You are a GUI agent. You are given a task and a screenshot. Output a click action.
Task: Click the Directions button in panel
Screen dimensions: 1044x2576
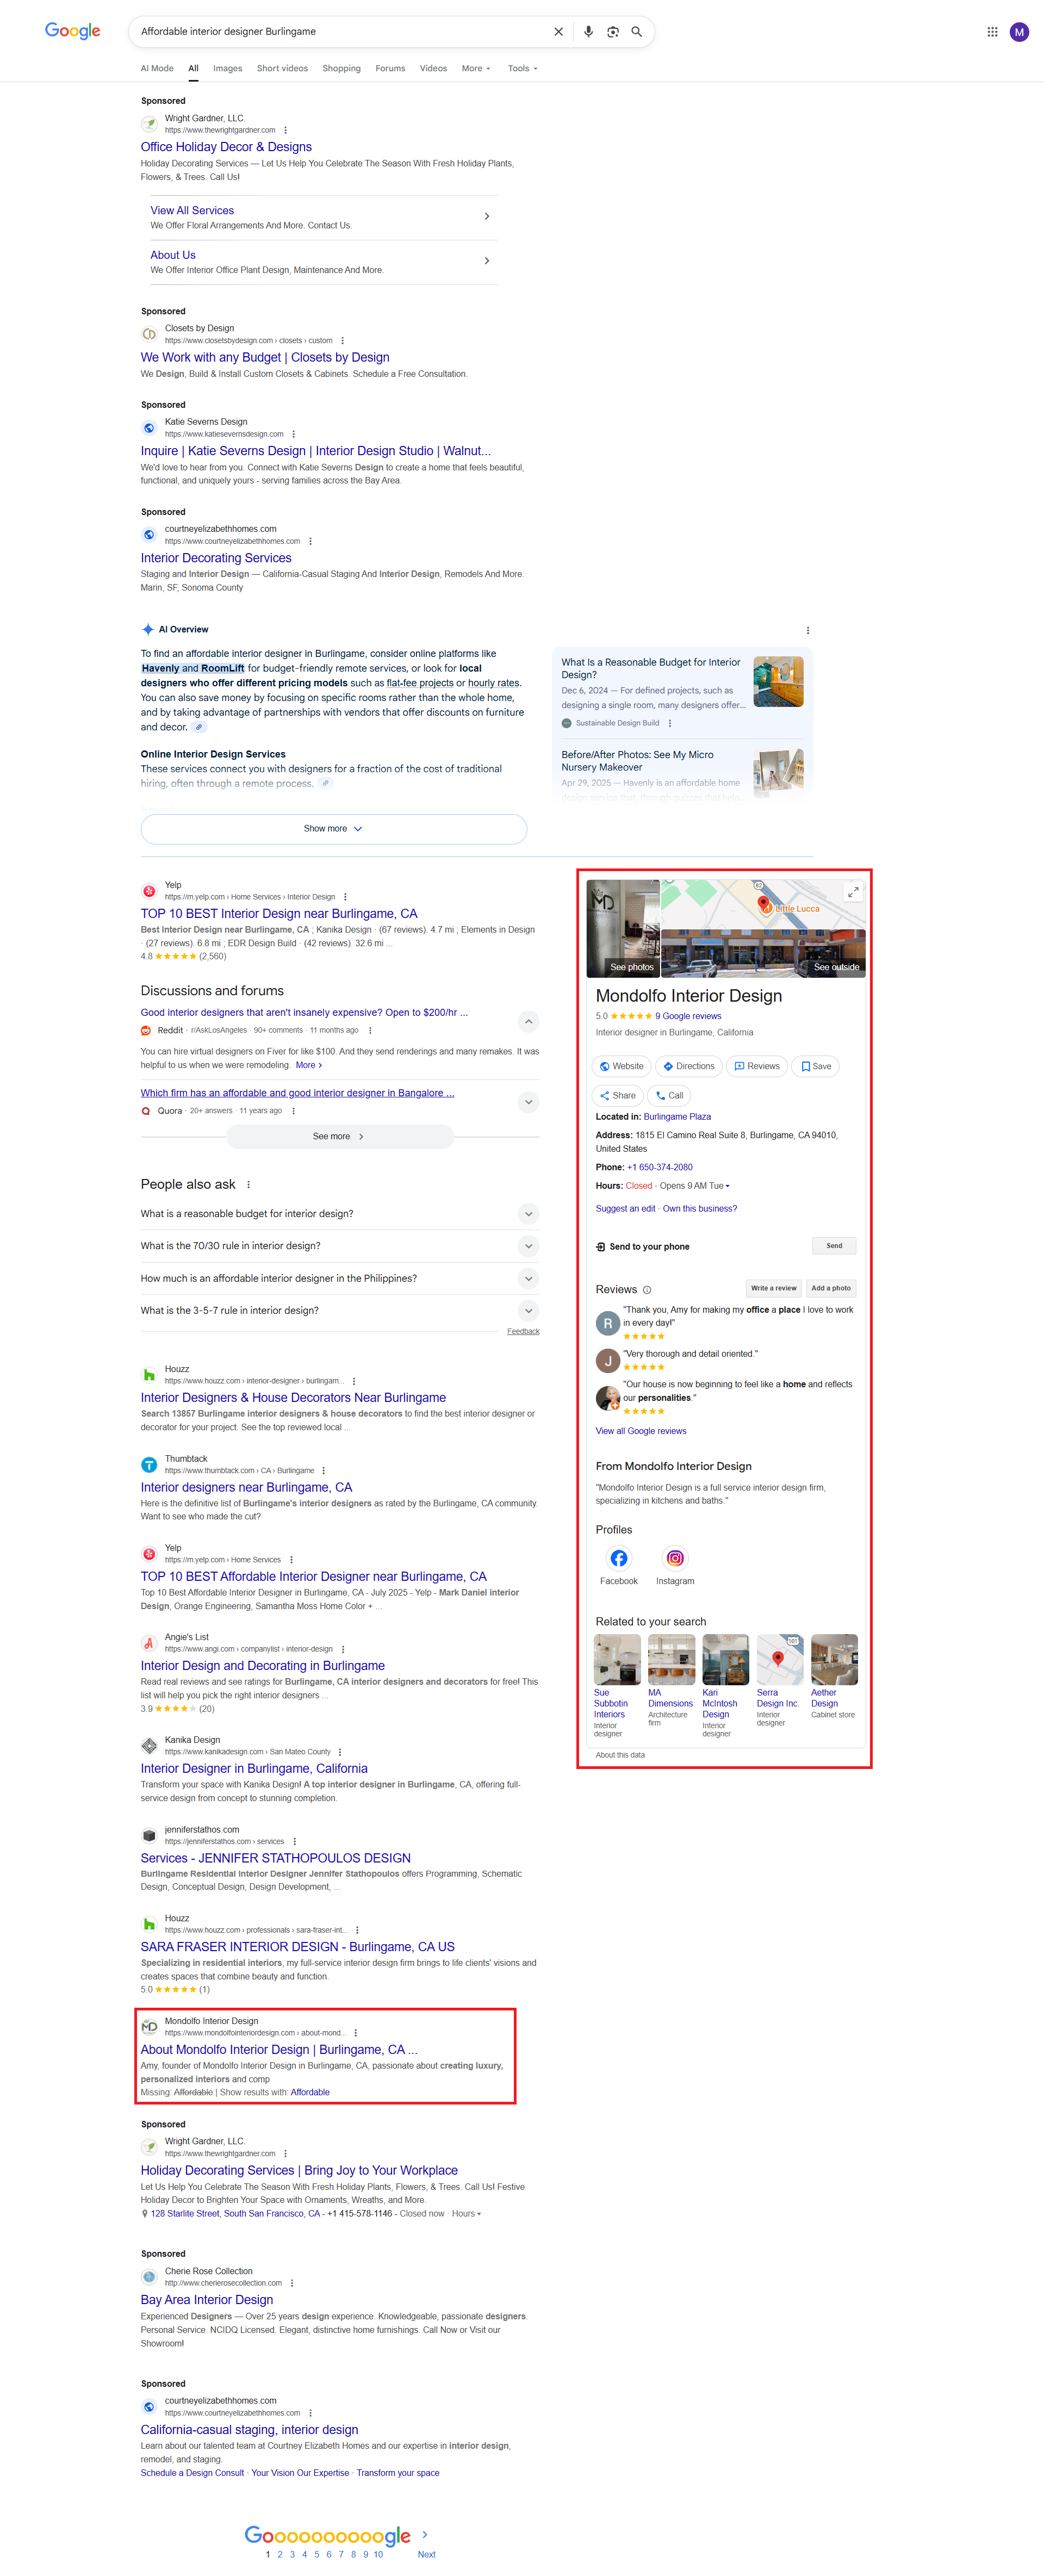point(688,1066)
